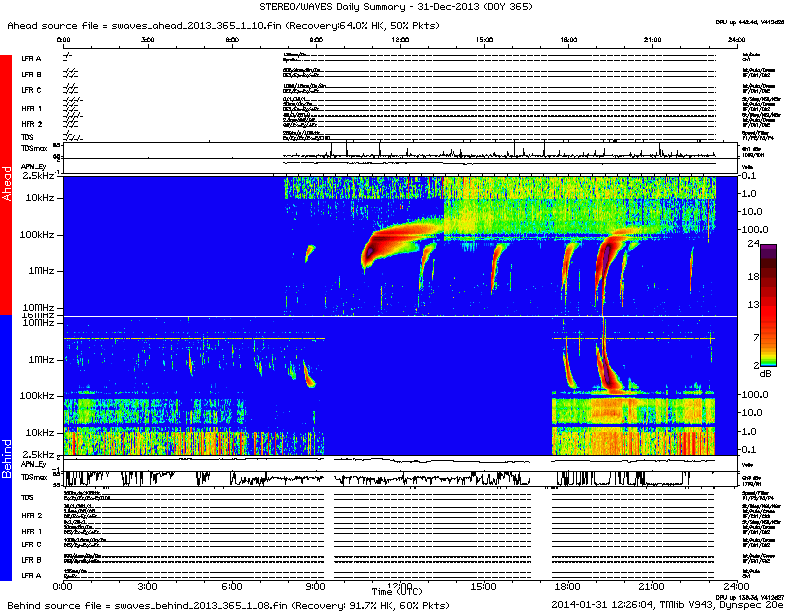Click the 2.5kHz label on the Ahead axis
792x612 pixels.
38,176
